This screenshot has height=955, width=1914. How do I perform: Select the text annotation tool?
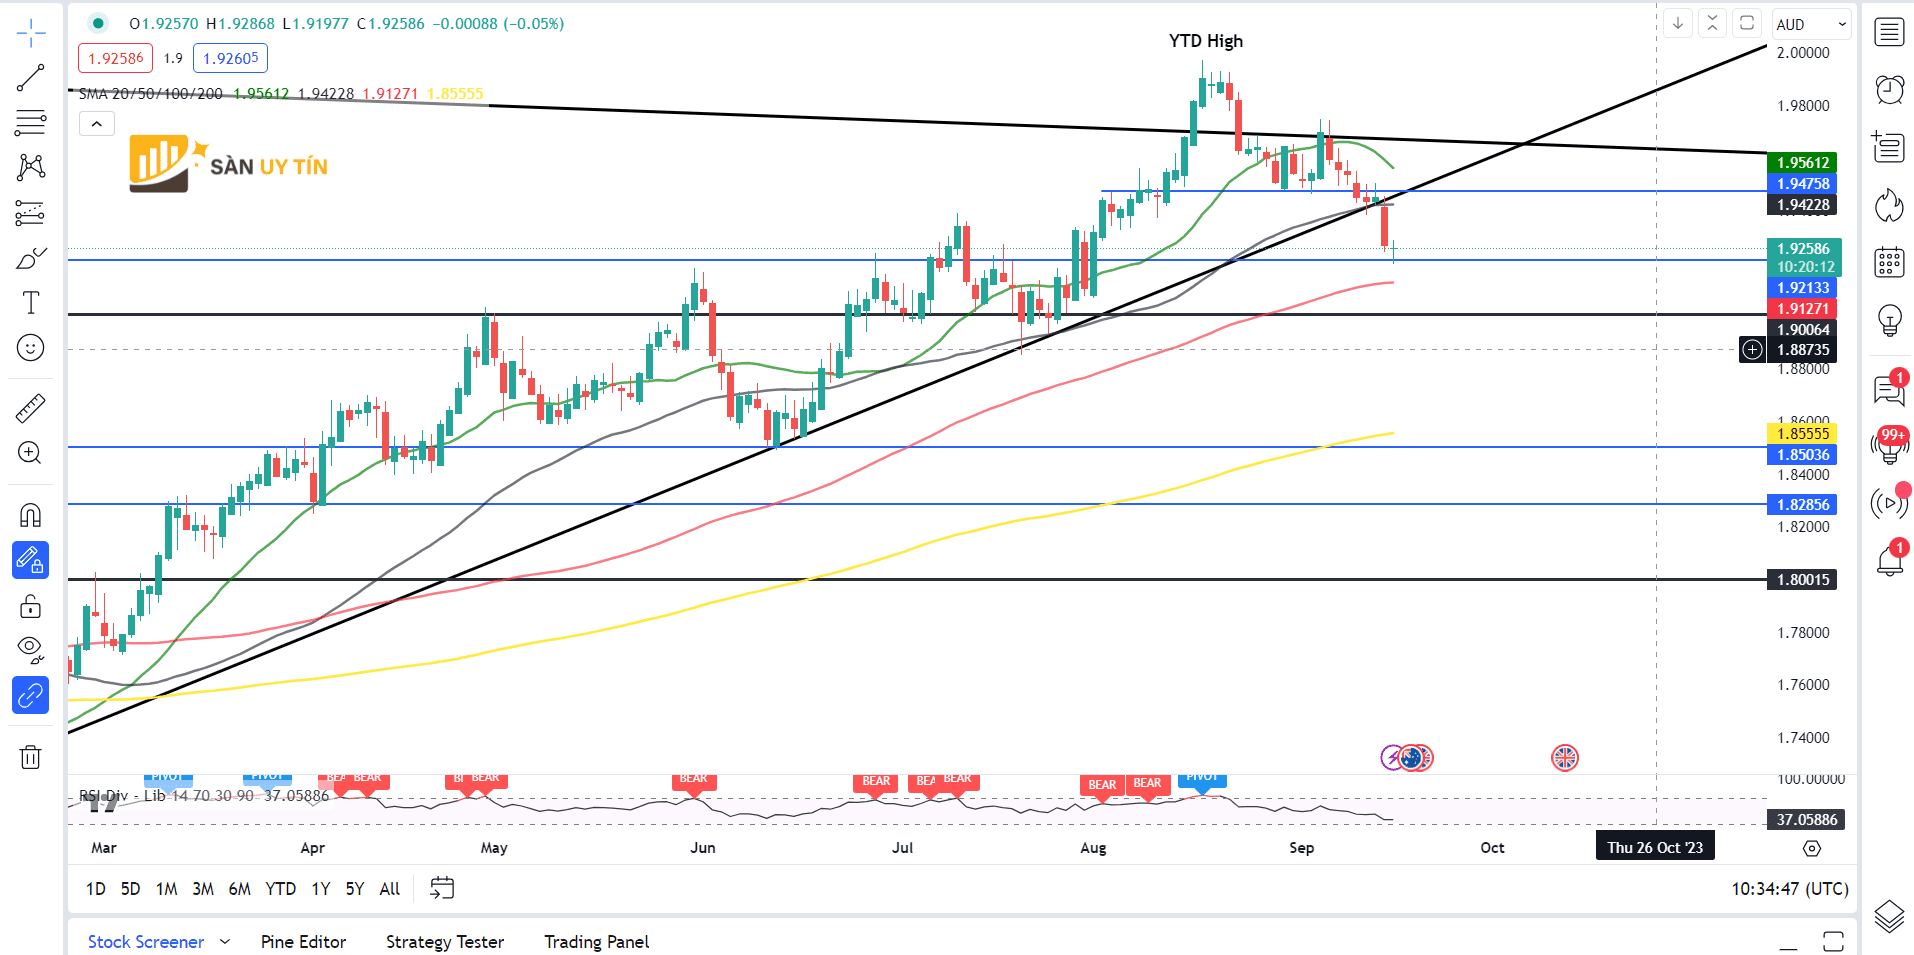[31, 303]
